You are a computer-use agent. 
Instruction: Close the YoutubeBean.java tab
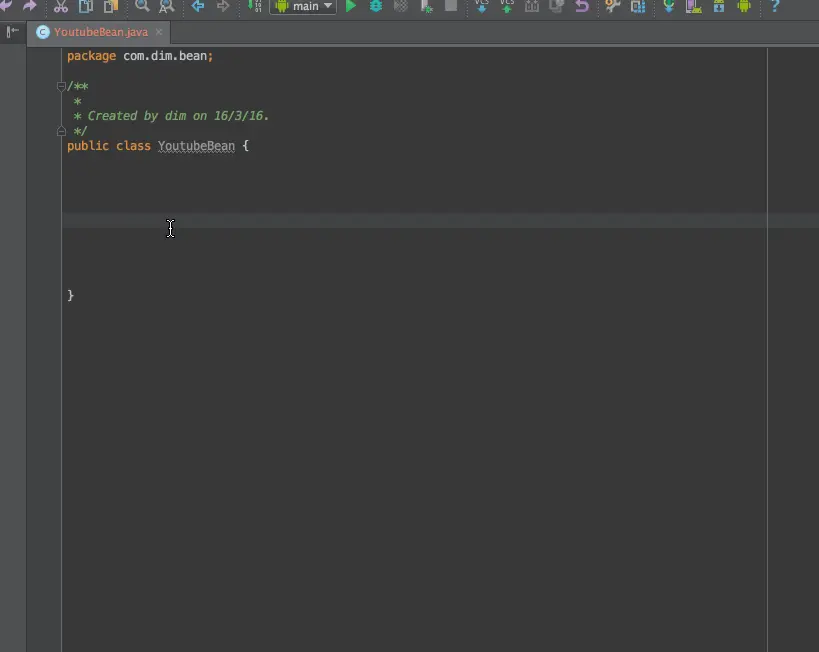pos(159,32)
